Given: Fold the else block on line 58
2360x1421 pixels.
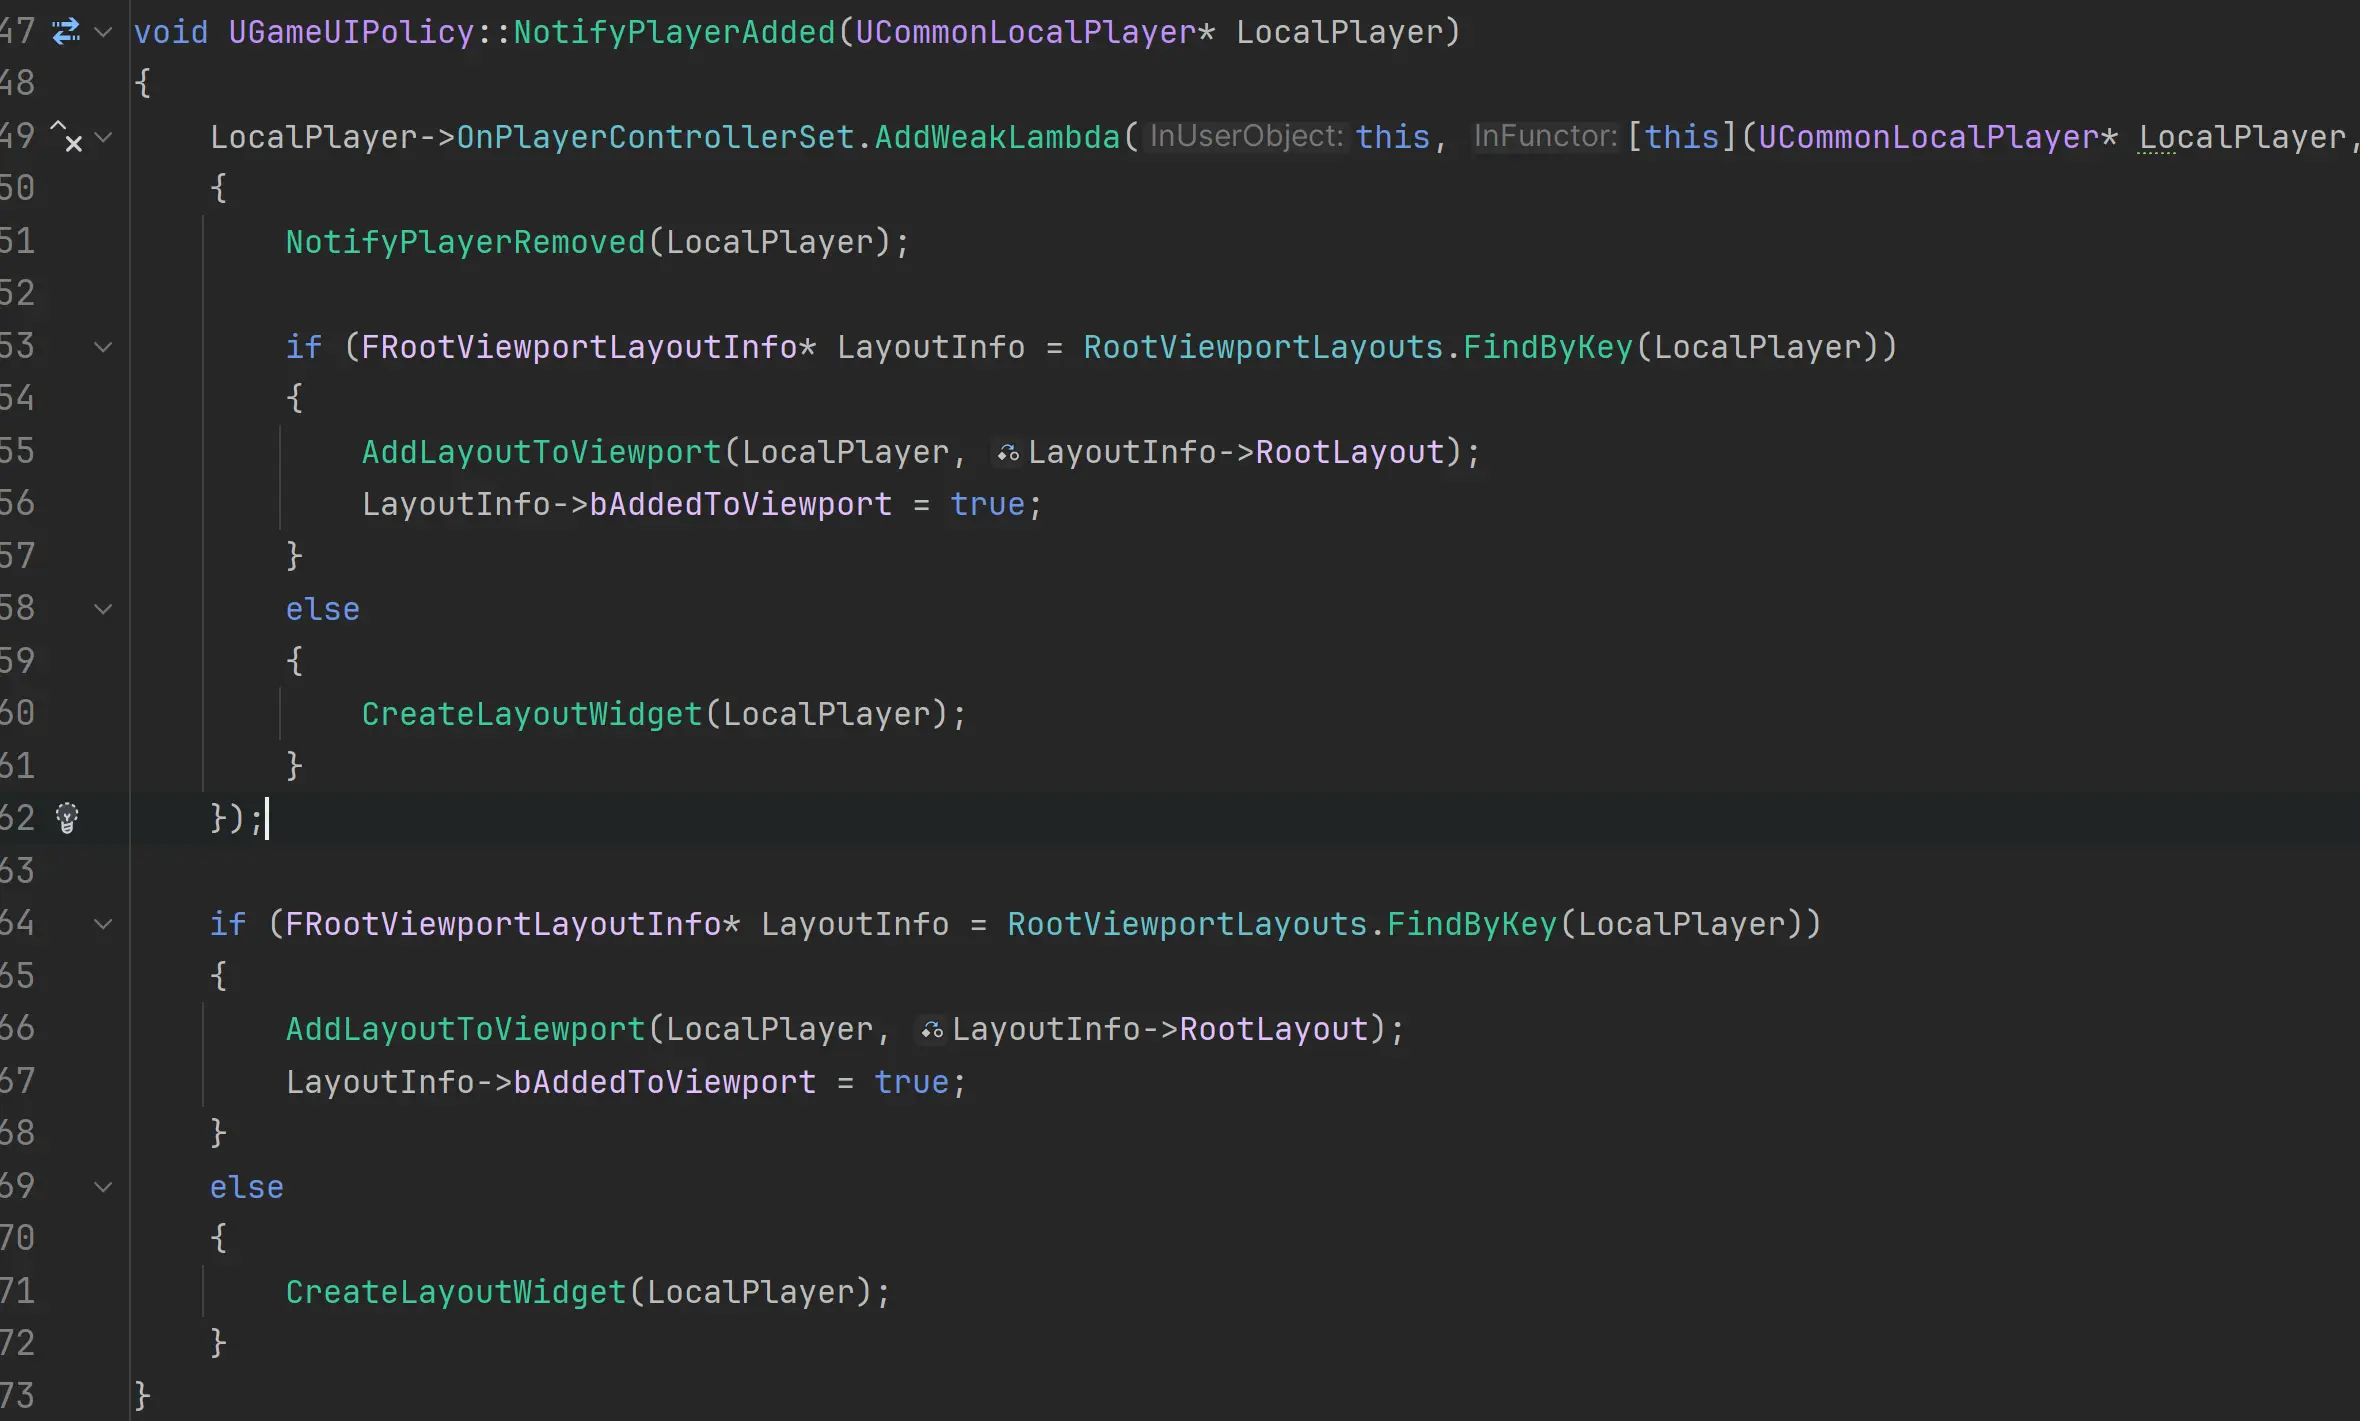Looking at the screenshot, I should coord(103,609).
